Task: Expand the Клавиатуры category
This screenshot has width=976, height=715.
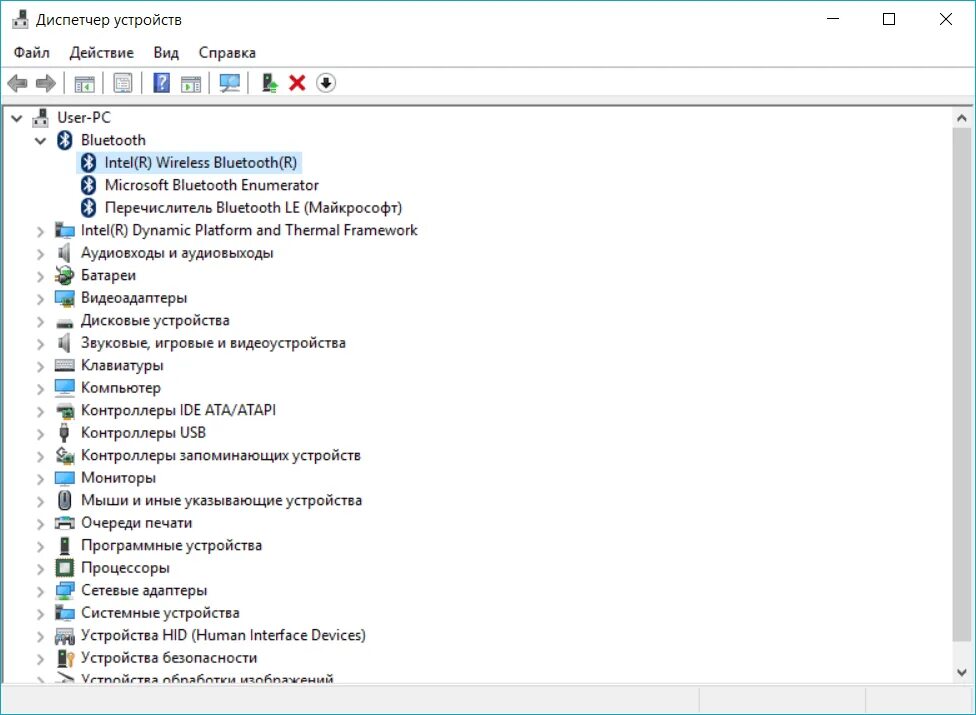Action: (x=40, y=366)
